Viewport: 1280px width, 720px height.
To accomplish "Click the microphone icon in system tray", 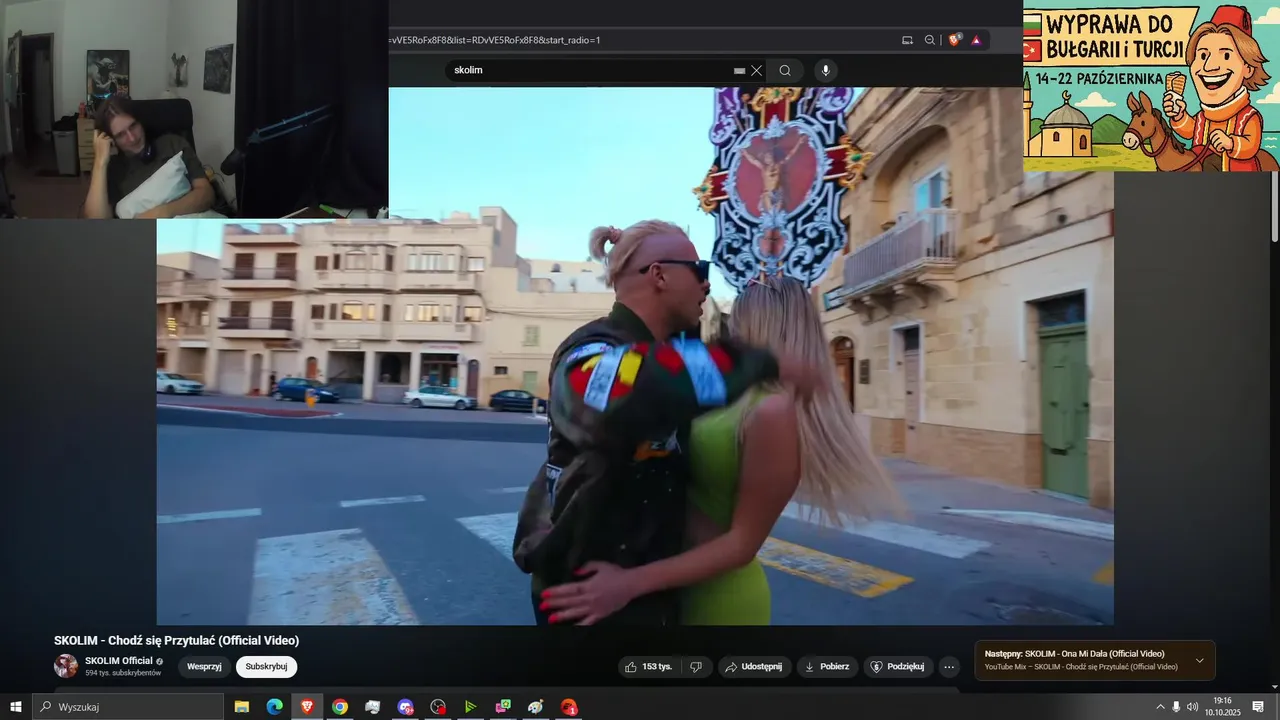I will (1176, 707).
